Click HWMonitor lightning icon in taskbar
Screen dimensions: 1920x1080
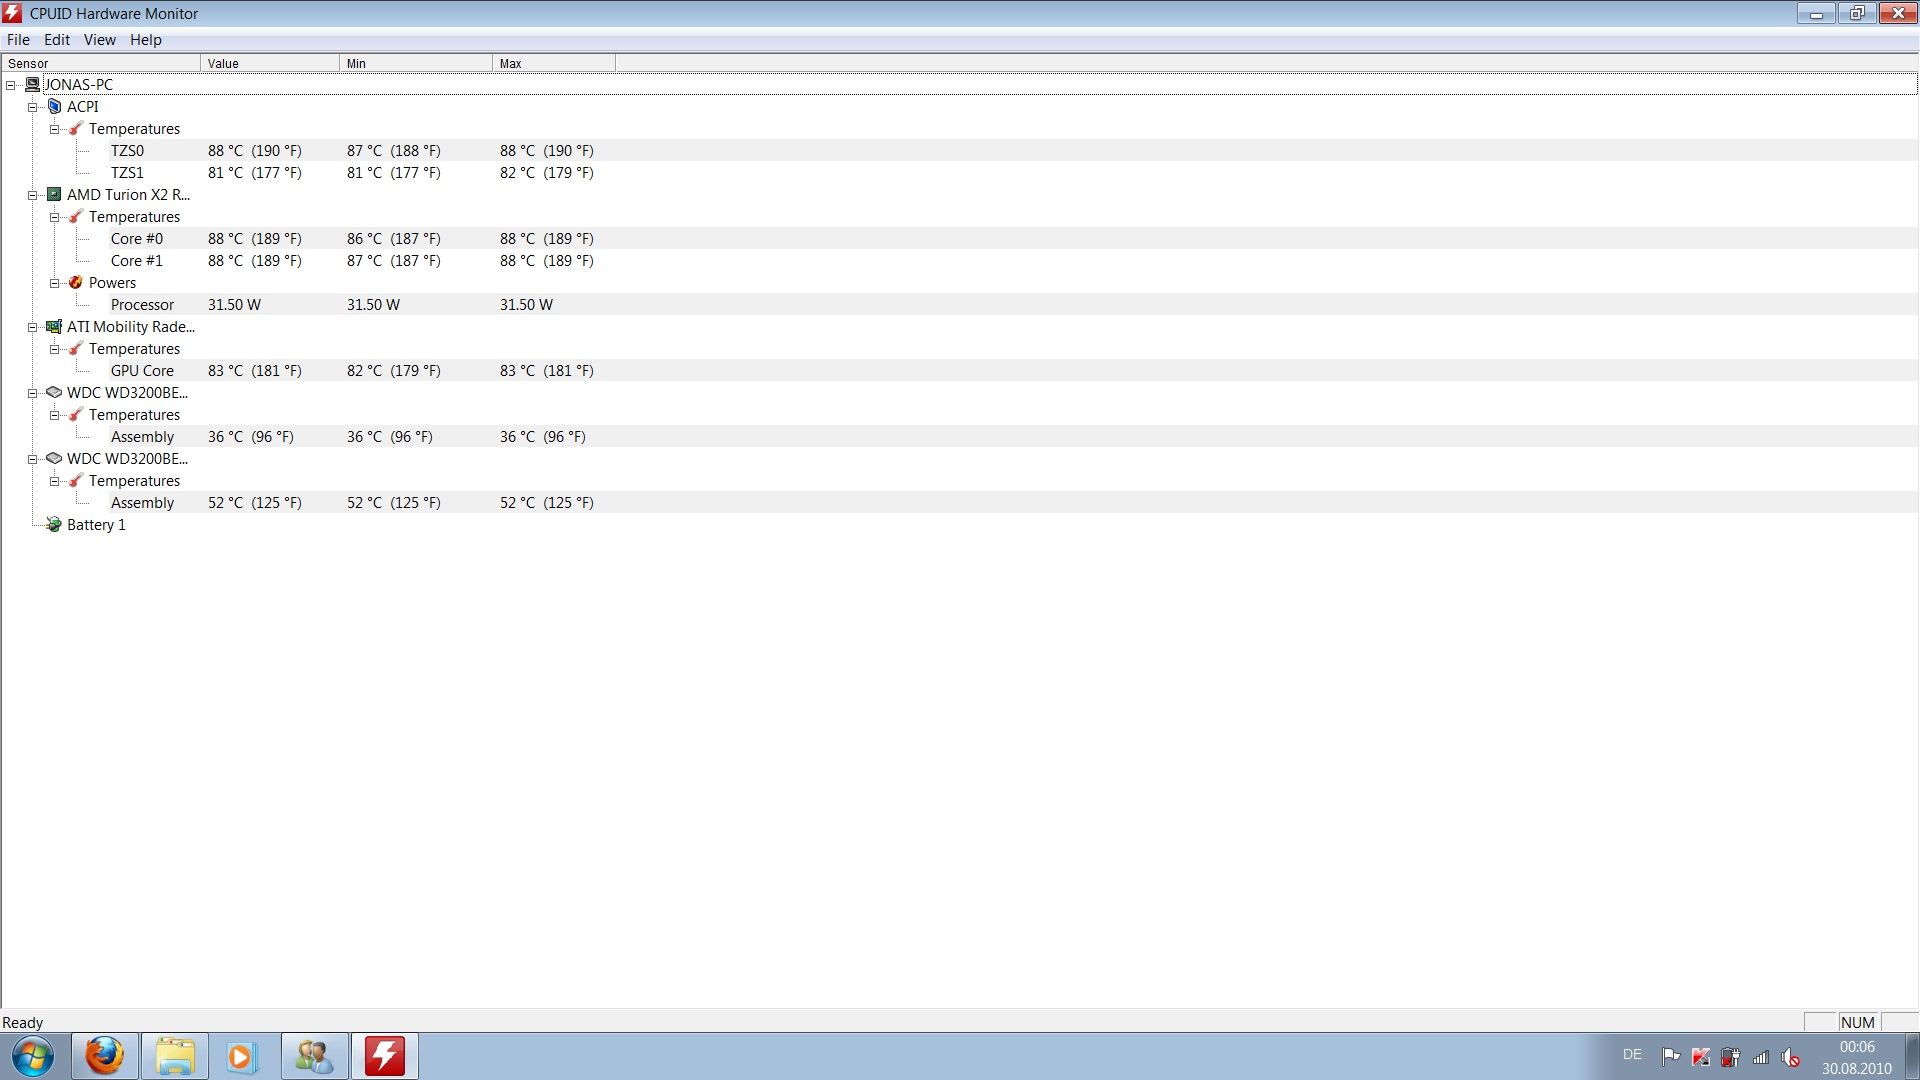coord(384,1056)
